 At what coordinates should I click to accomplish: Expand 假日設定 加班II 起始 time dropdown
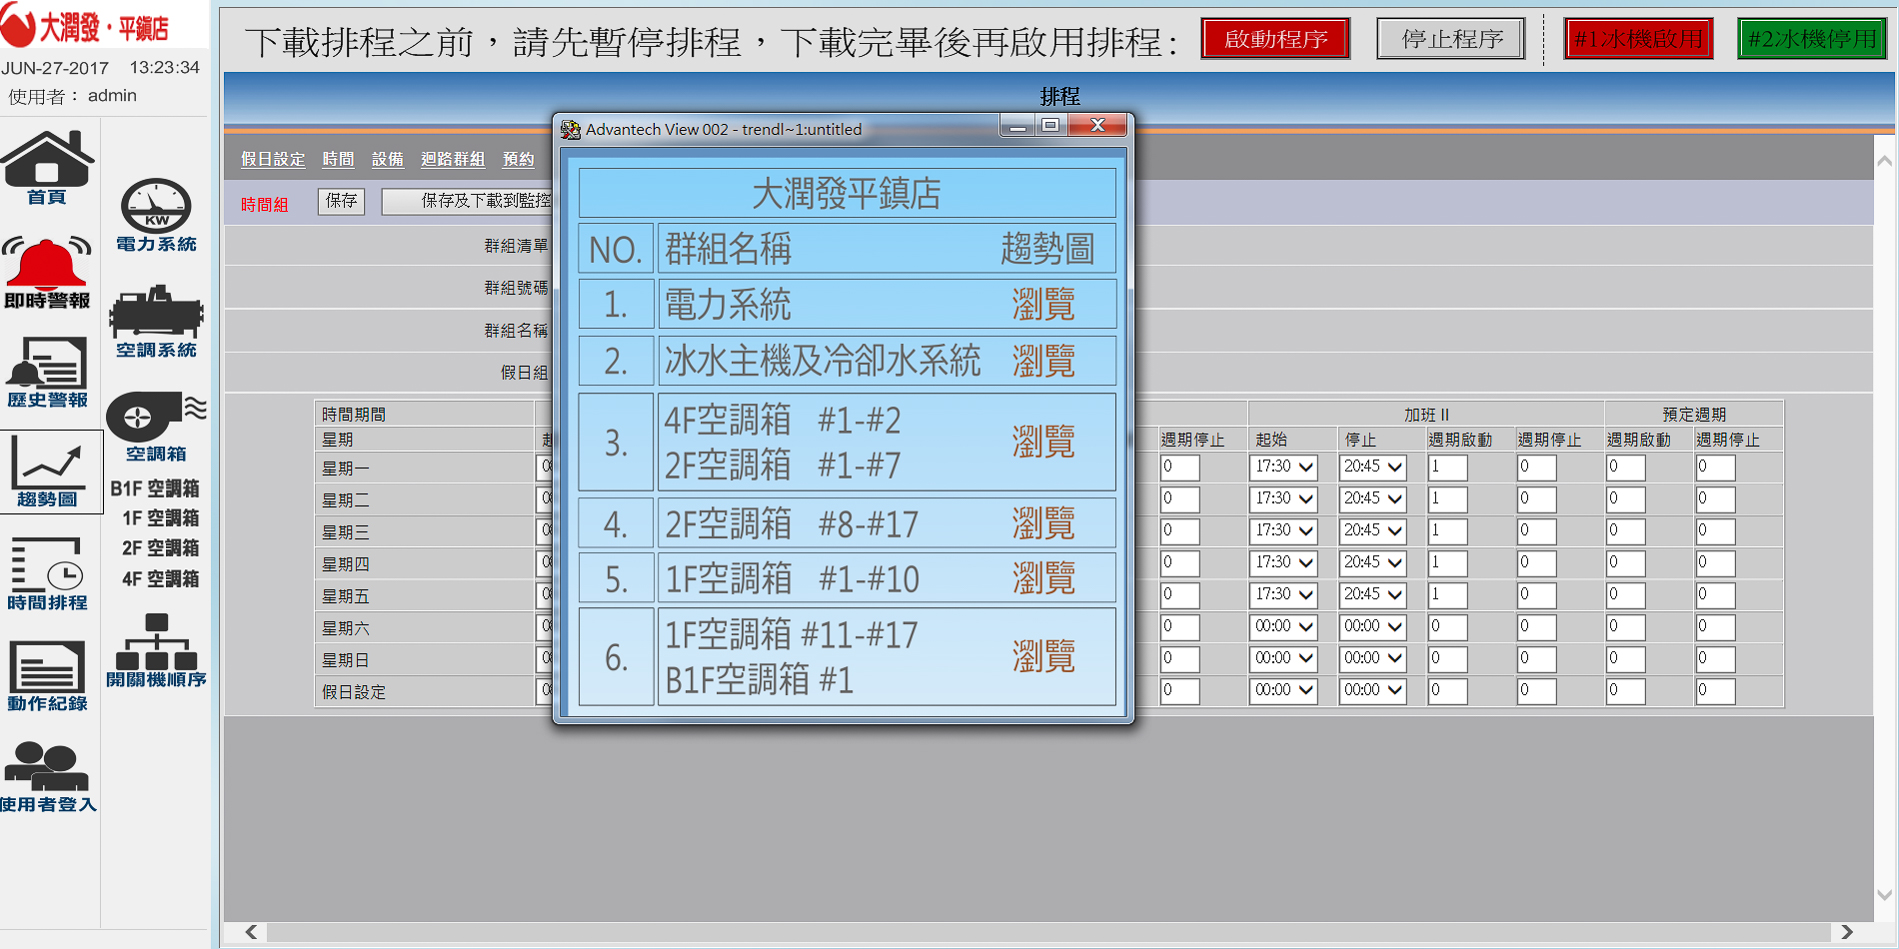tap(1283, 691)
